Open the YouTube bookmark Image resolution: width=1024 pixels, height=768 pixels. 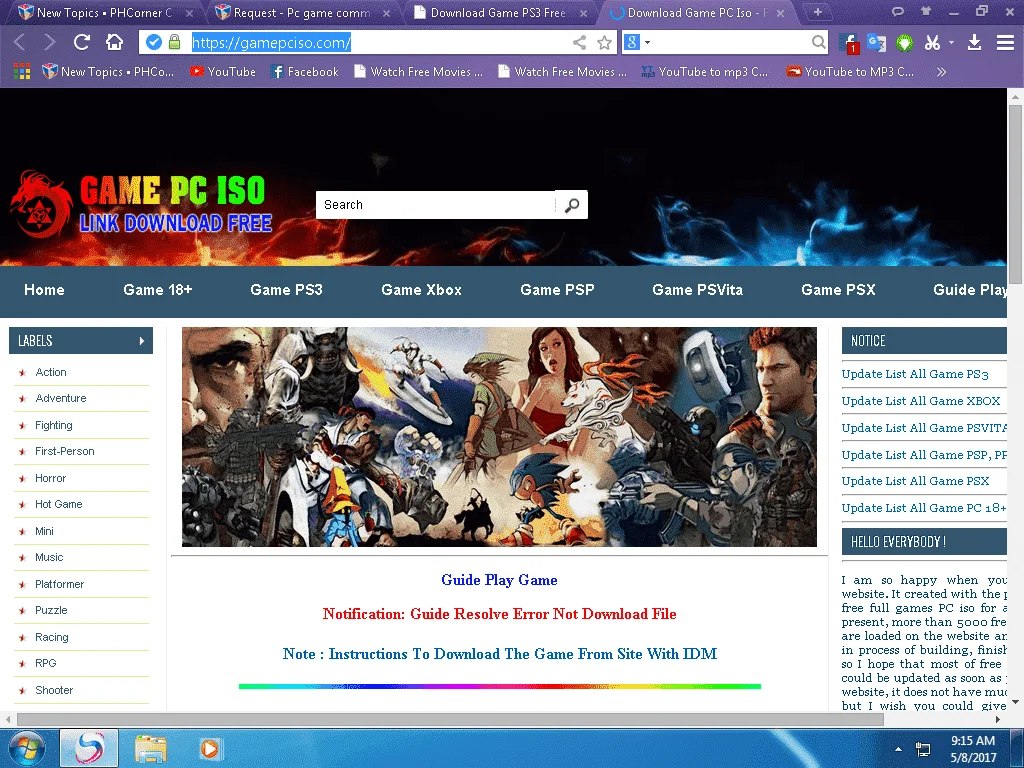tap(223, 72)
